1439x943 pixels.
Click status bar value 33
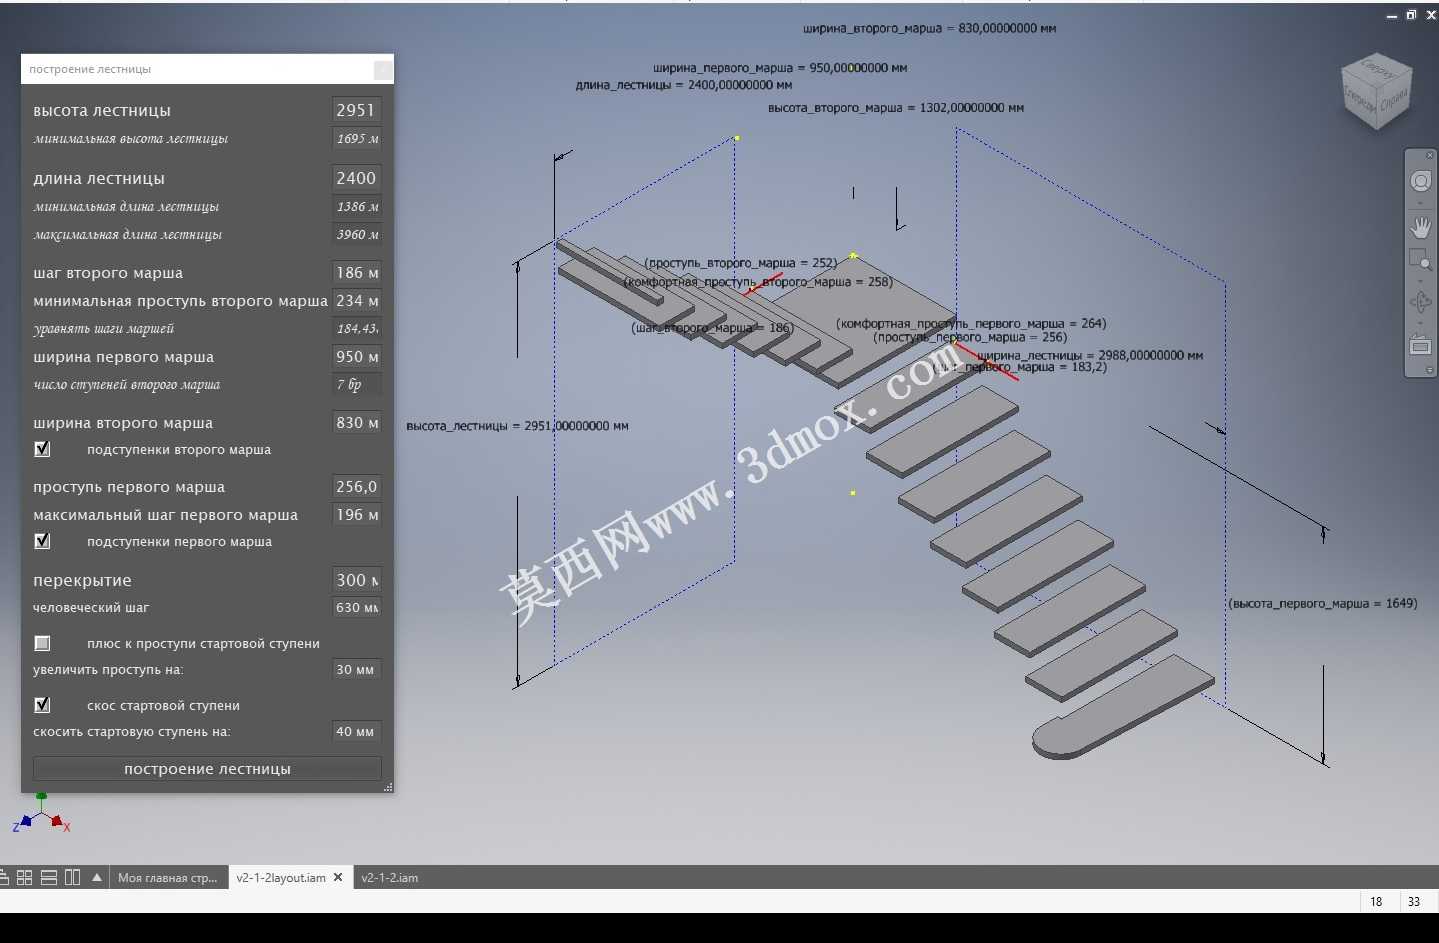tap(1414, 901)
